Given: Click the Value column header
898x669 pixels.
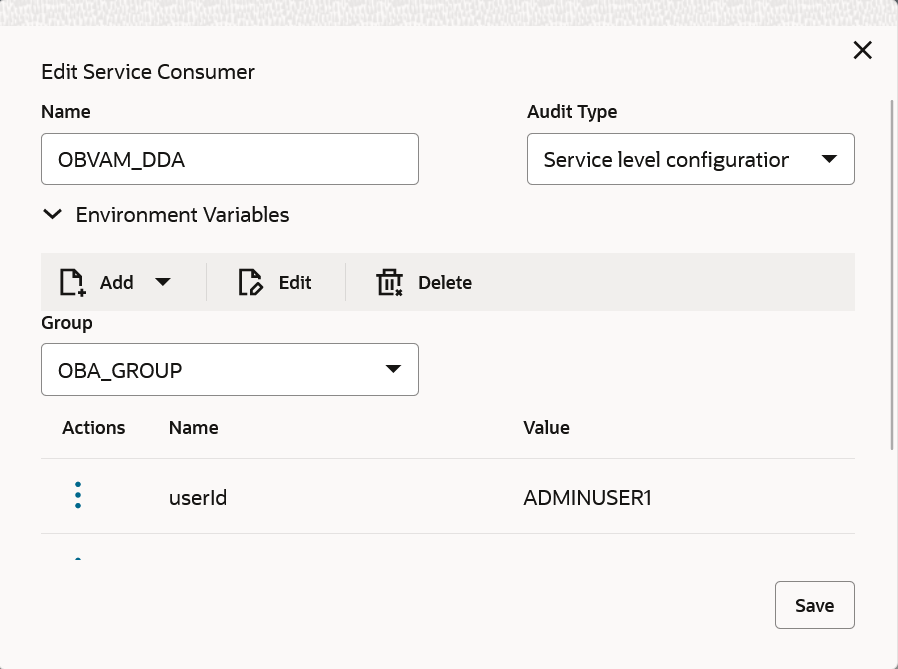Looking at the screenshot, I should tap(546, 428).
